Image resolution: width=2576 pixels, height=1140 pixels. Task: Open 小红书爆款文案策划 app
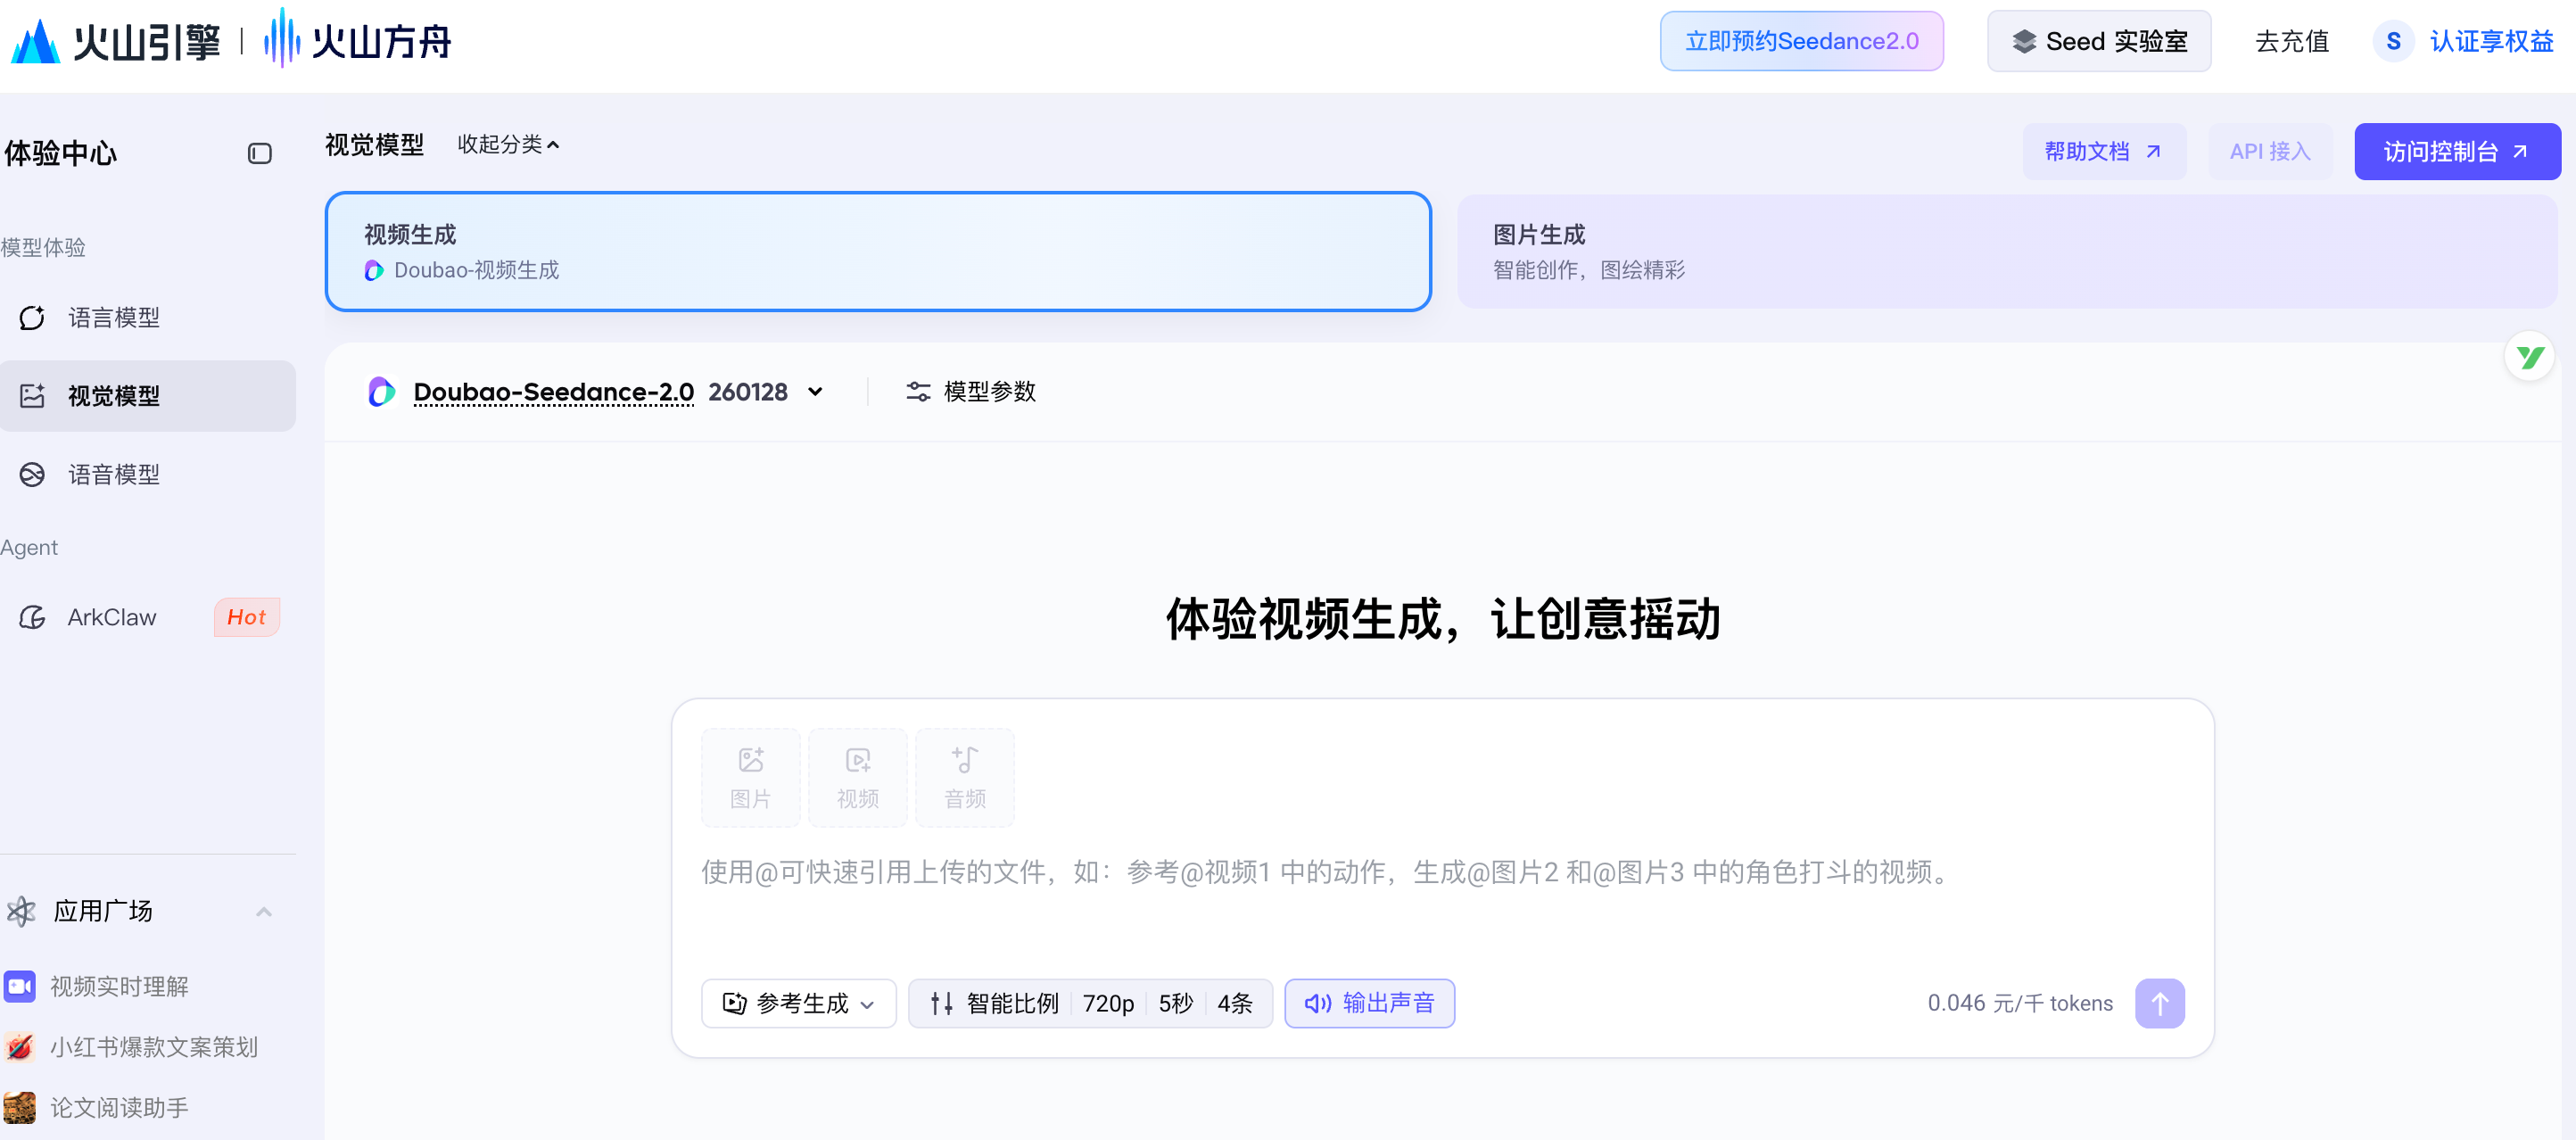click(153, 1046)
